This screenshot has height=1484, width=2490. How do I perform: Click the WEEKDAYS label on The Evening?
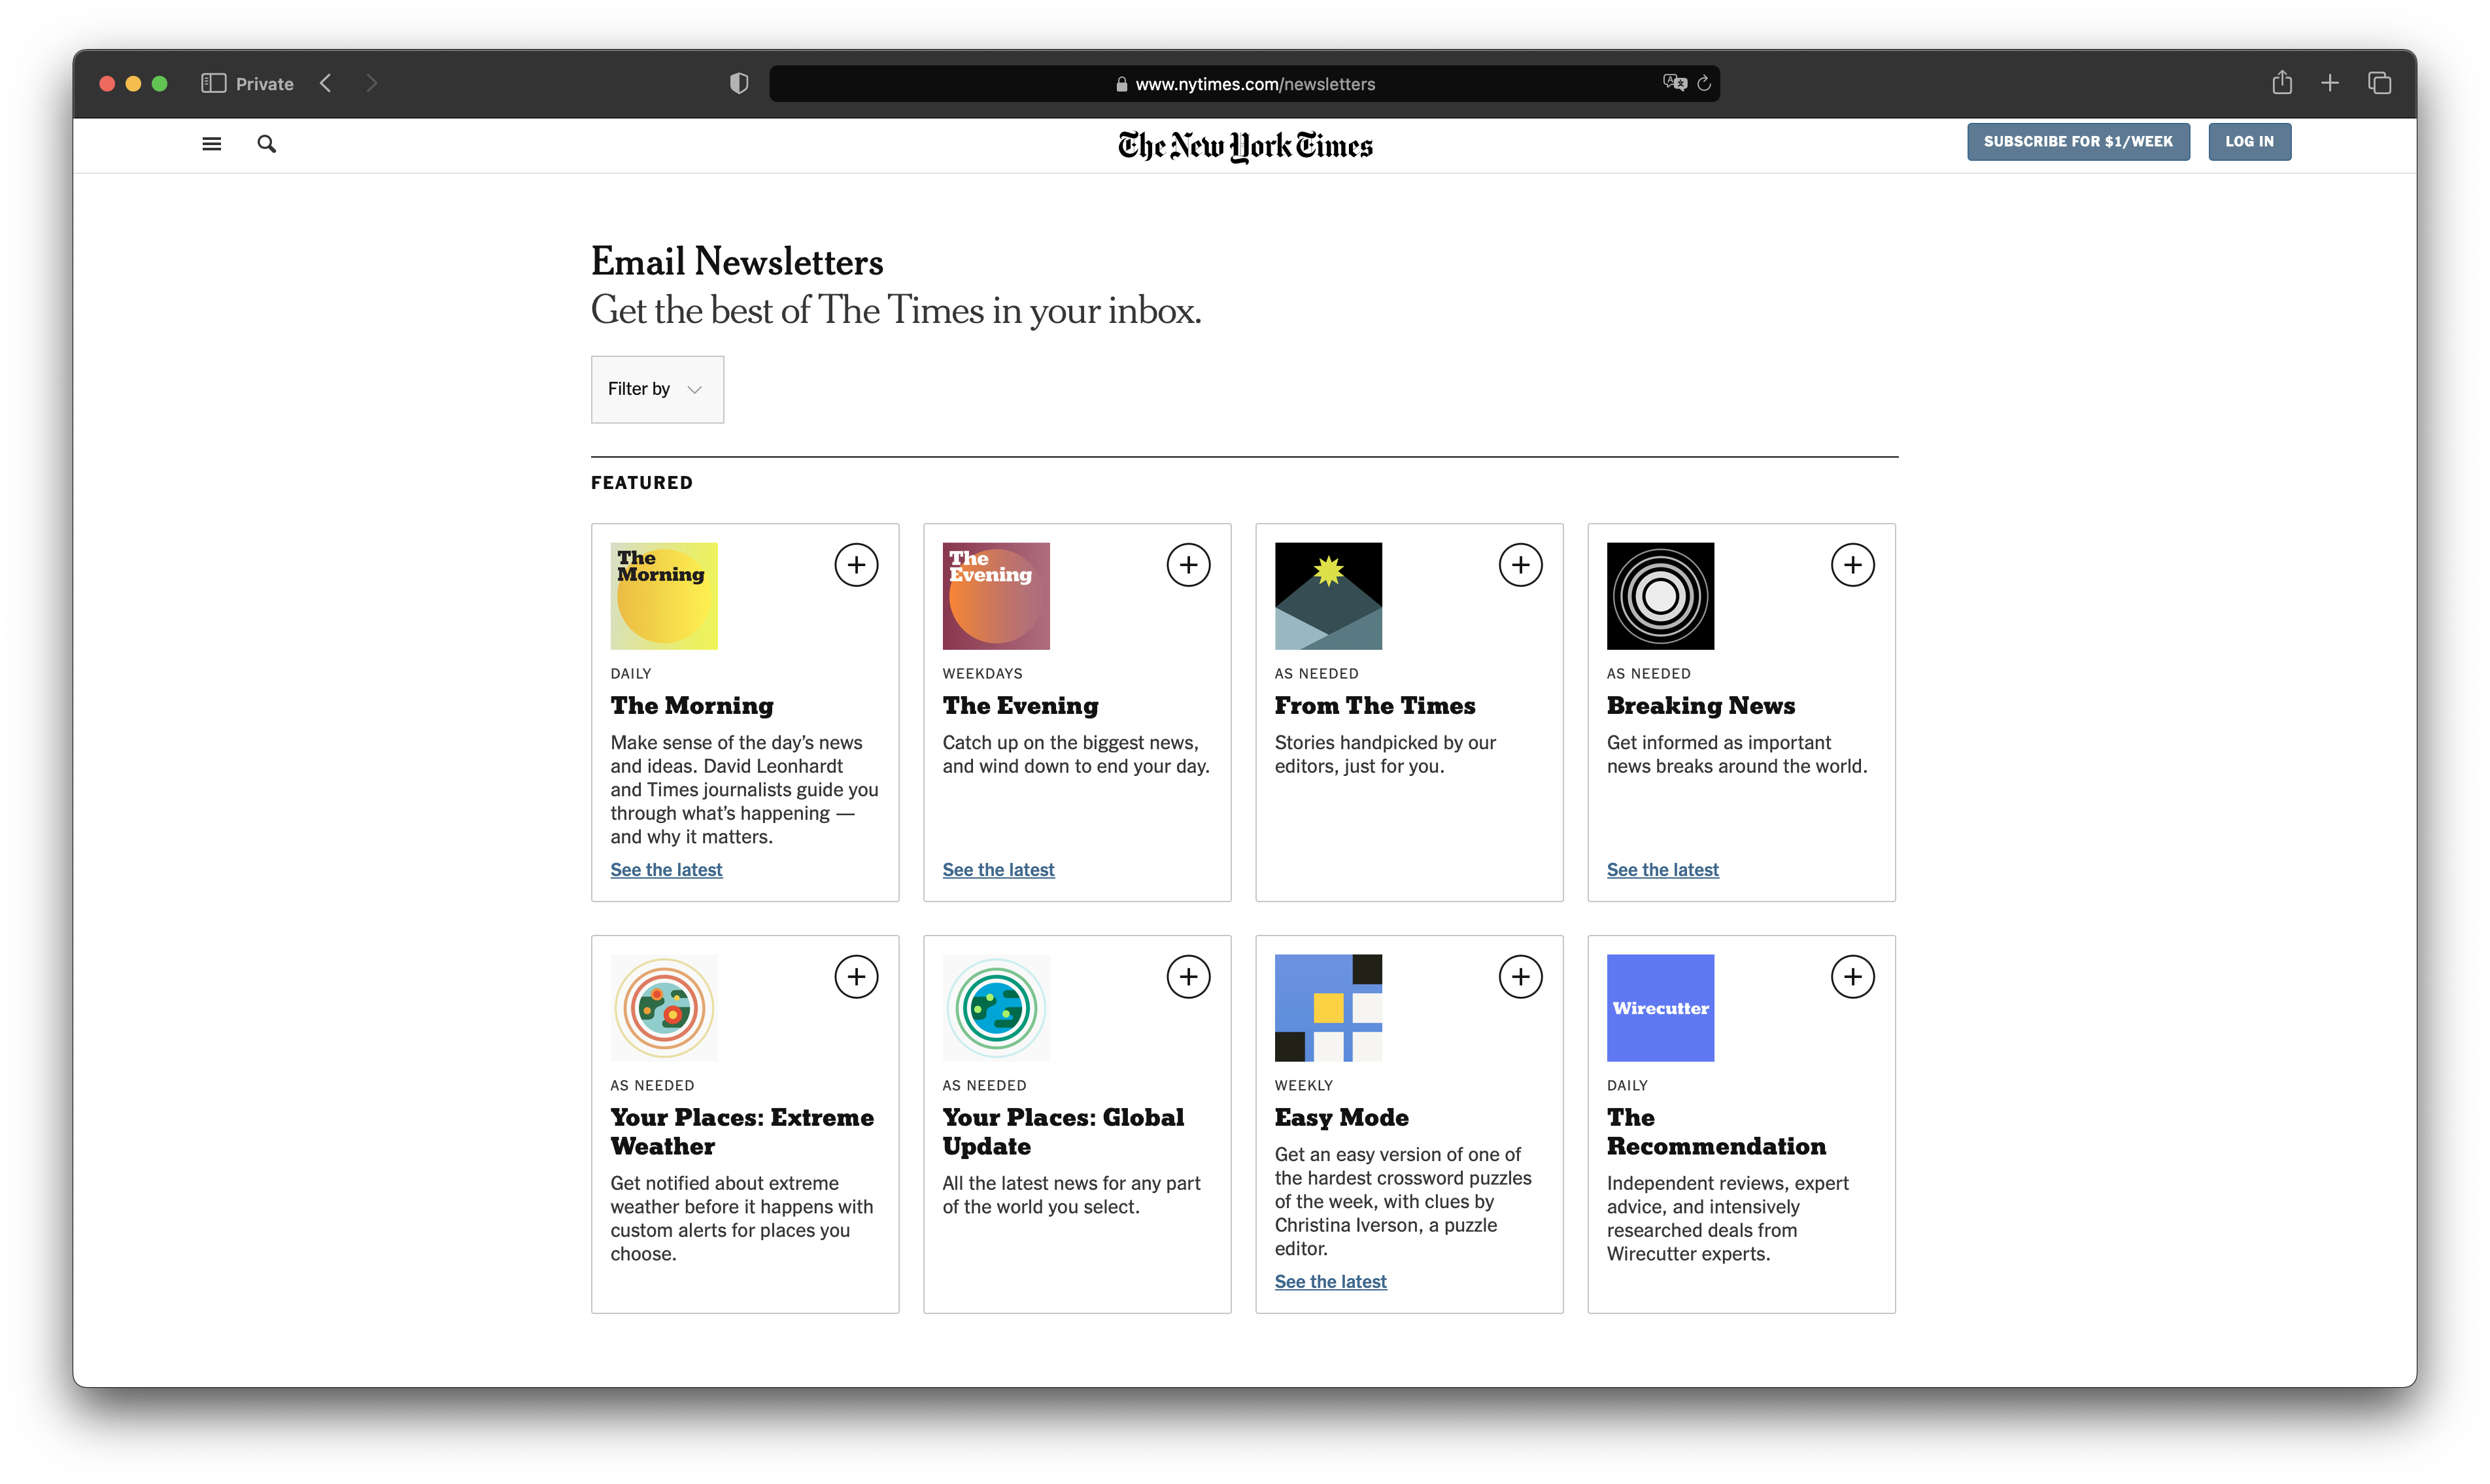pos(982,674)
